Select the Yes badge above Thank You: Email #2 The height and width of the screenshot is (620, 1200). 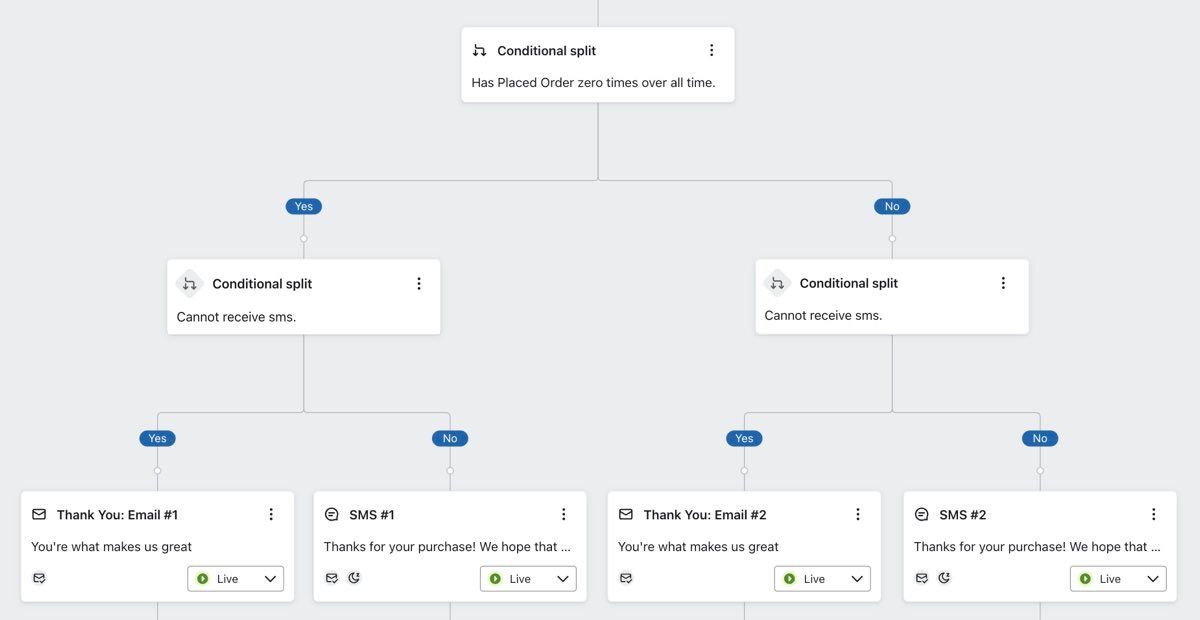click(743, 438)
